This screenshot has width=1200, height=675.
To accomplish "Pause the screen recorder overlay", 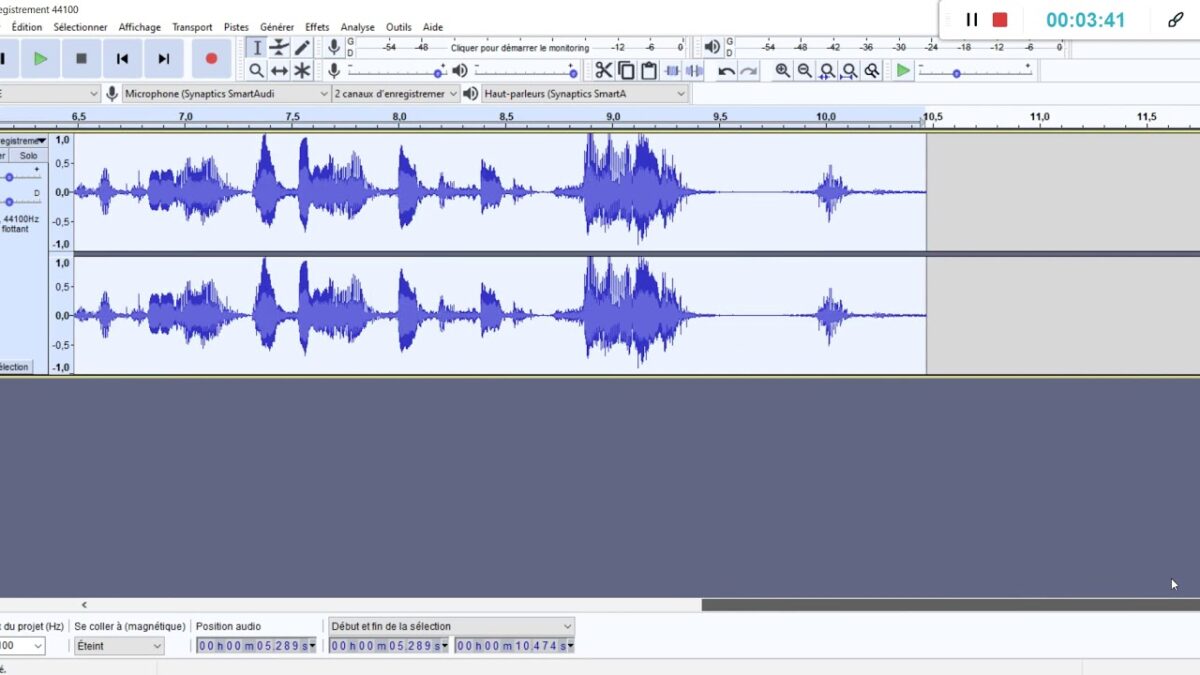I will click(971, 20).
